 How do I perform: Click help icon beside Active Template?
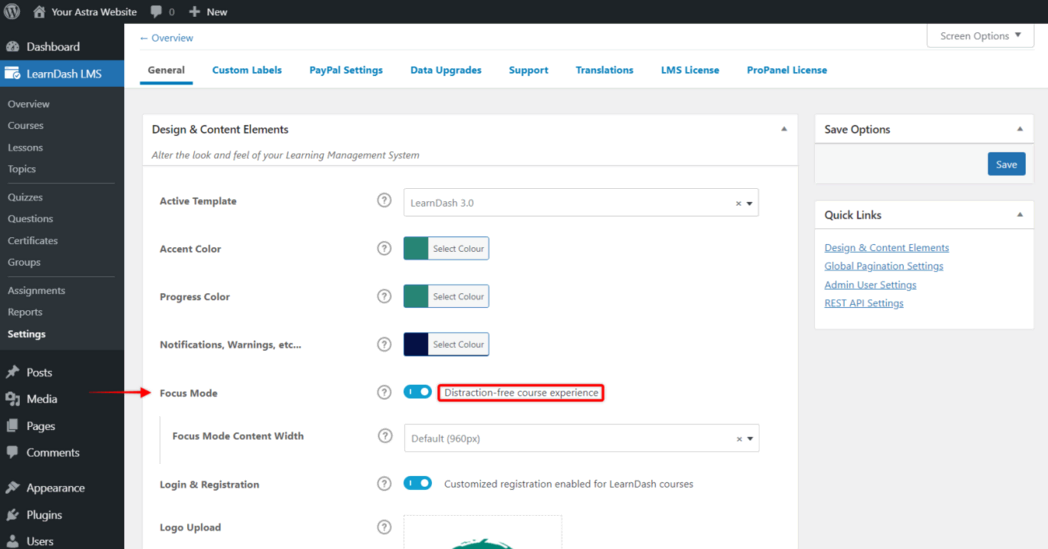384,201
